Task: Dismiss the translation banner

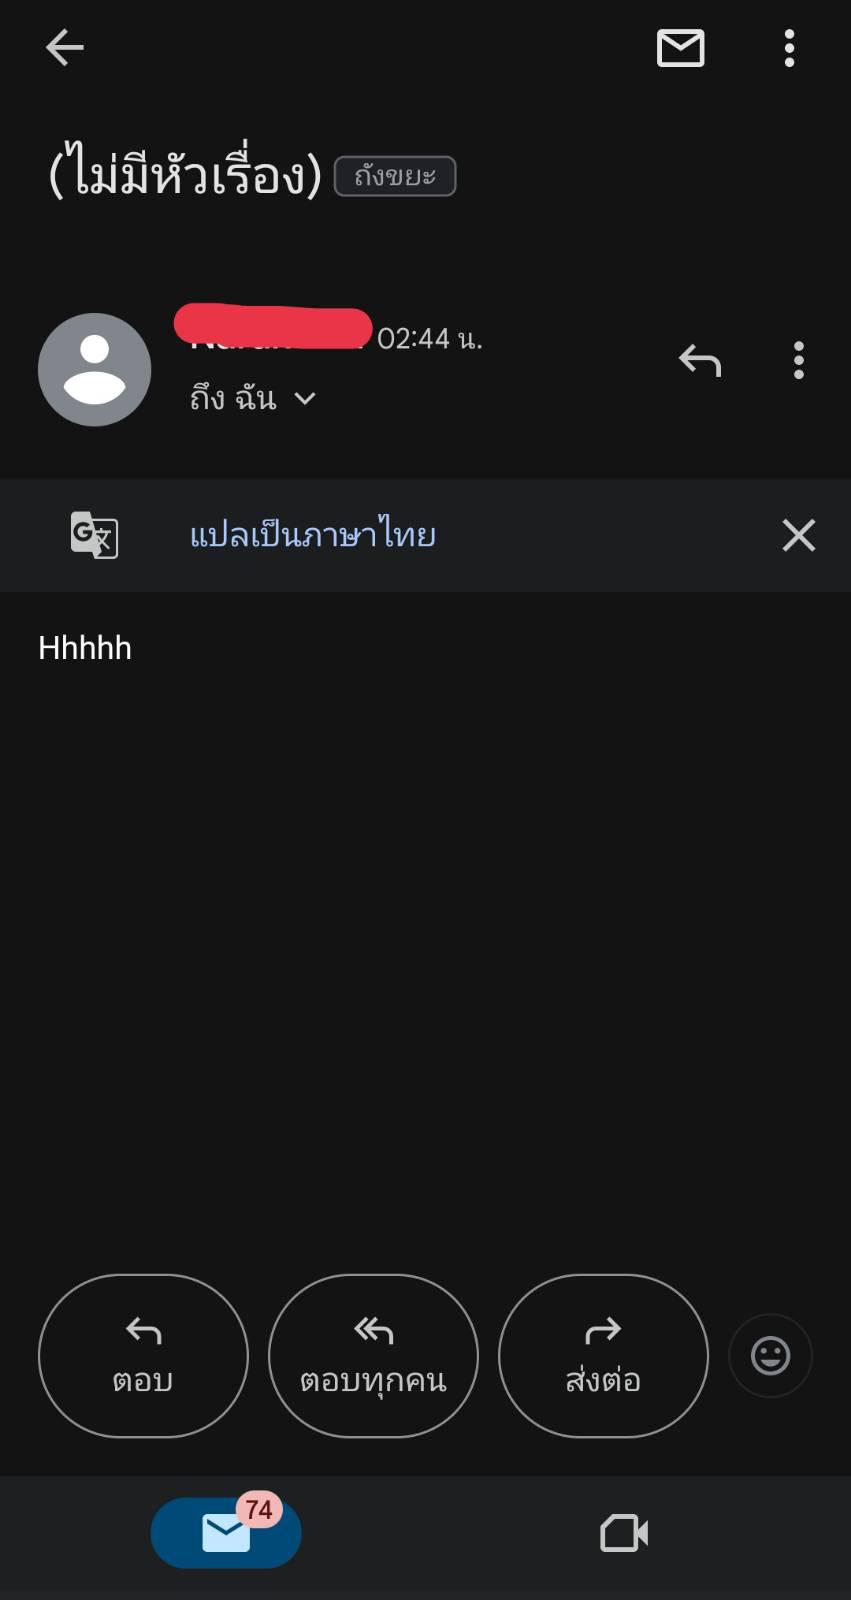Action: (x=798, y=535)
